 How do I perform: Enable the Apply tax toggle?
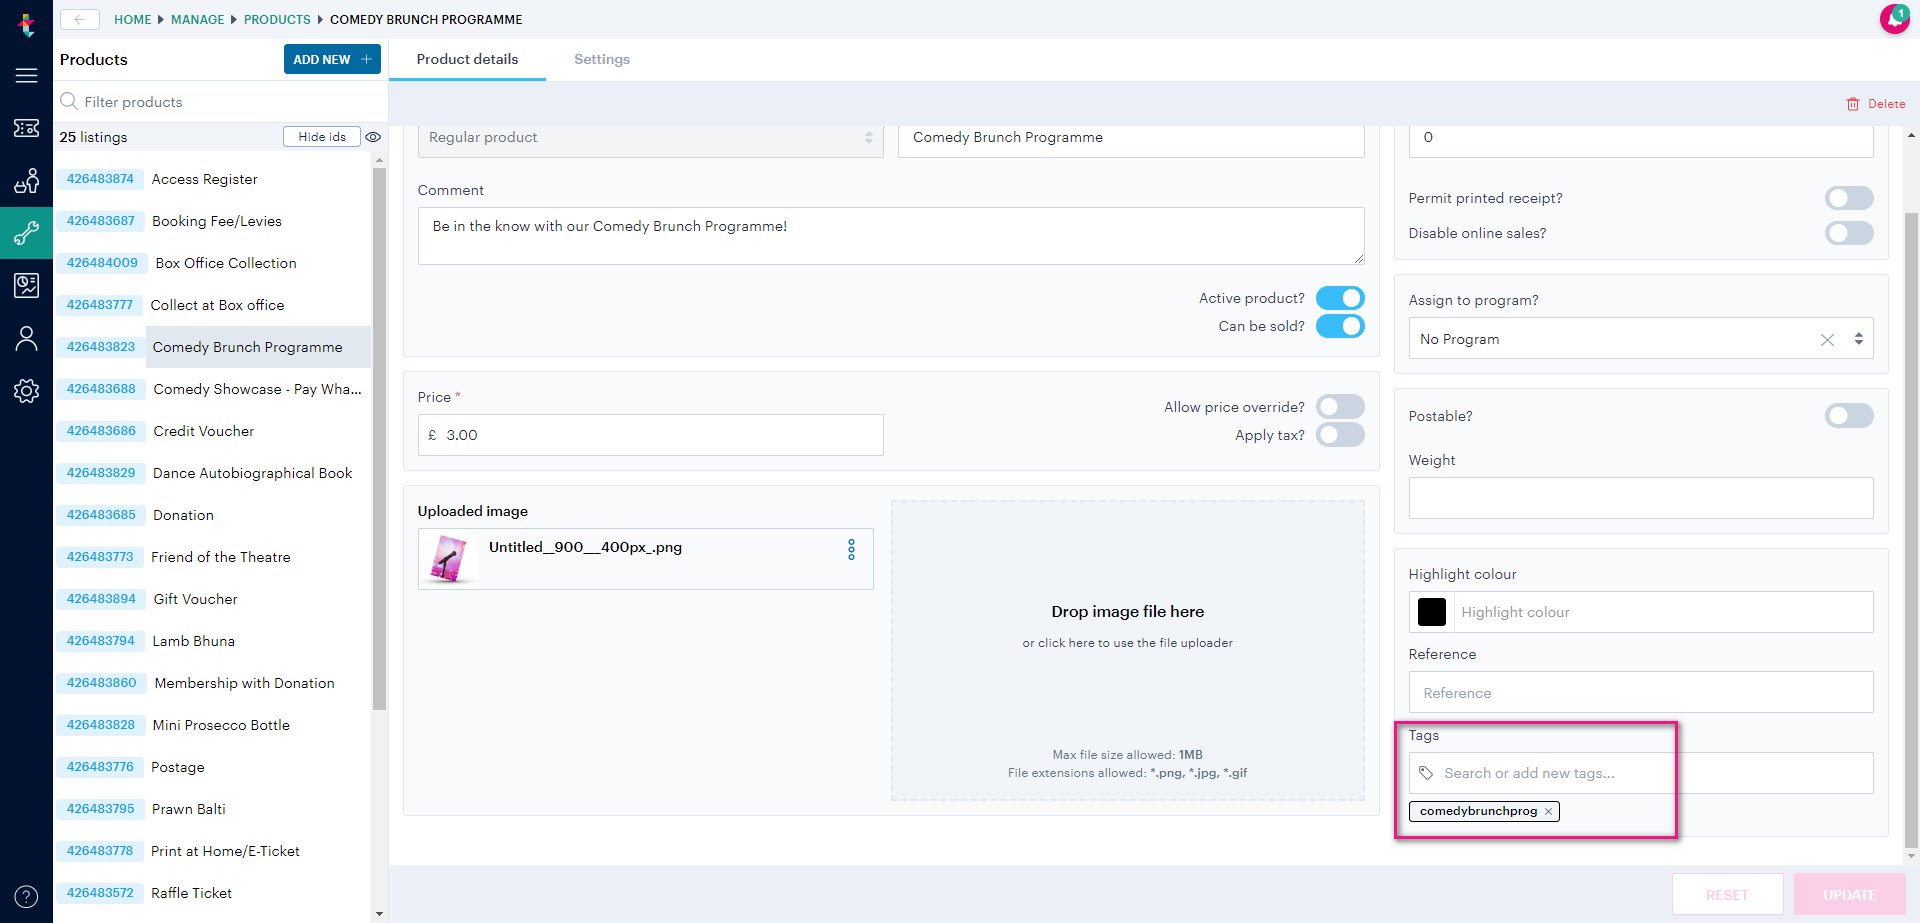pos(1340,434)
